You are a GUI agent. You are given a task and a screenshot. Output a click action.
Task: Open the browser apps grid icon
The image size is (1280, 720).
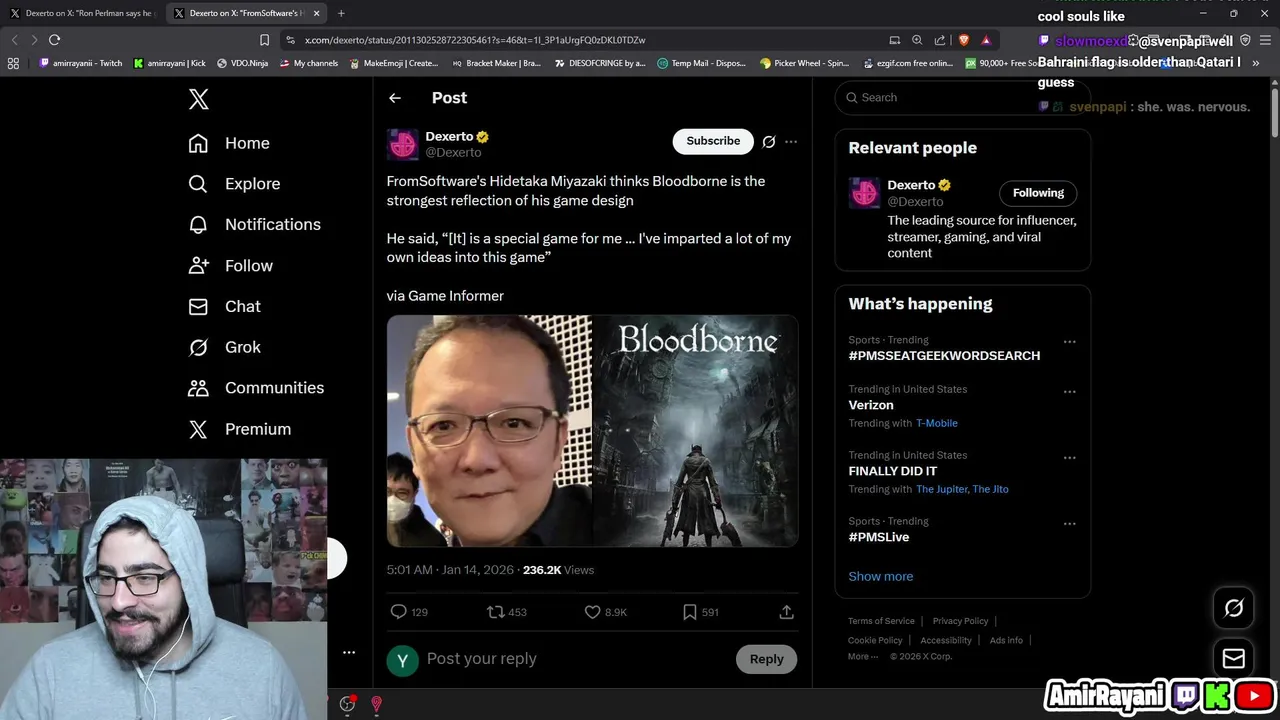coord(13,63)
